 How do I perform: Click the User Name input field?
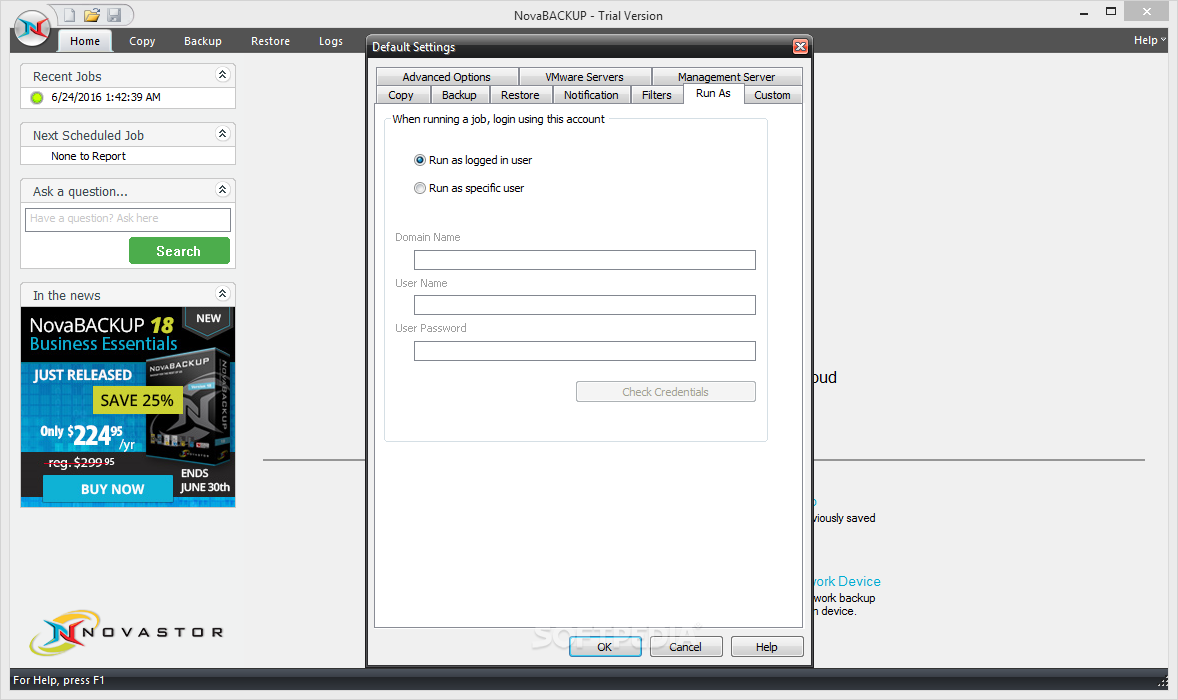(584, 305)
